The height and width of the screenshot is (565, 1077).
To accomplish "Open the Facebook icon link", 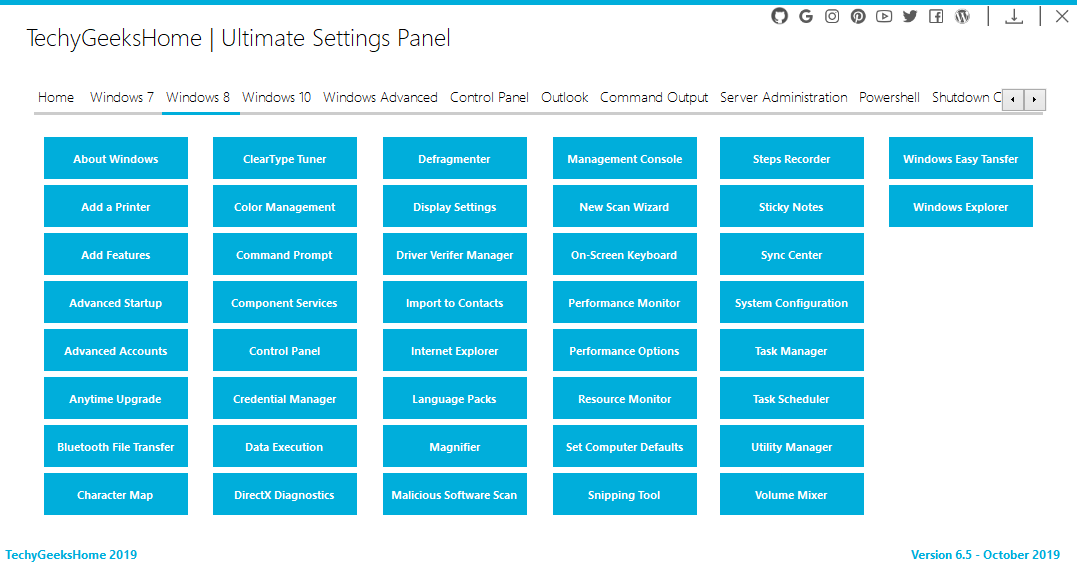I will click(936, 16).
